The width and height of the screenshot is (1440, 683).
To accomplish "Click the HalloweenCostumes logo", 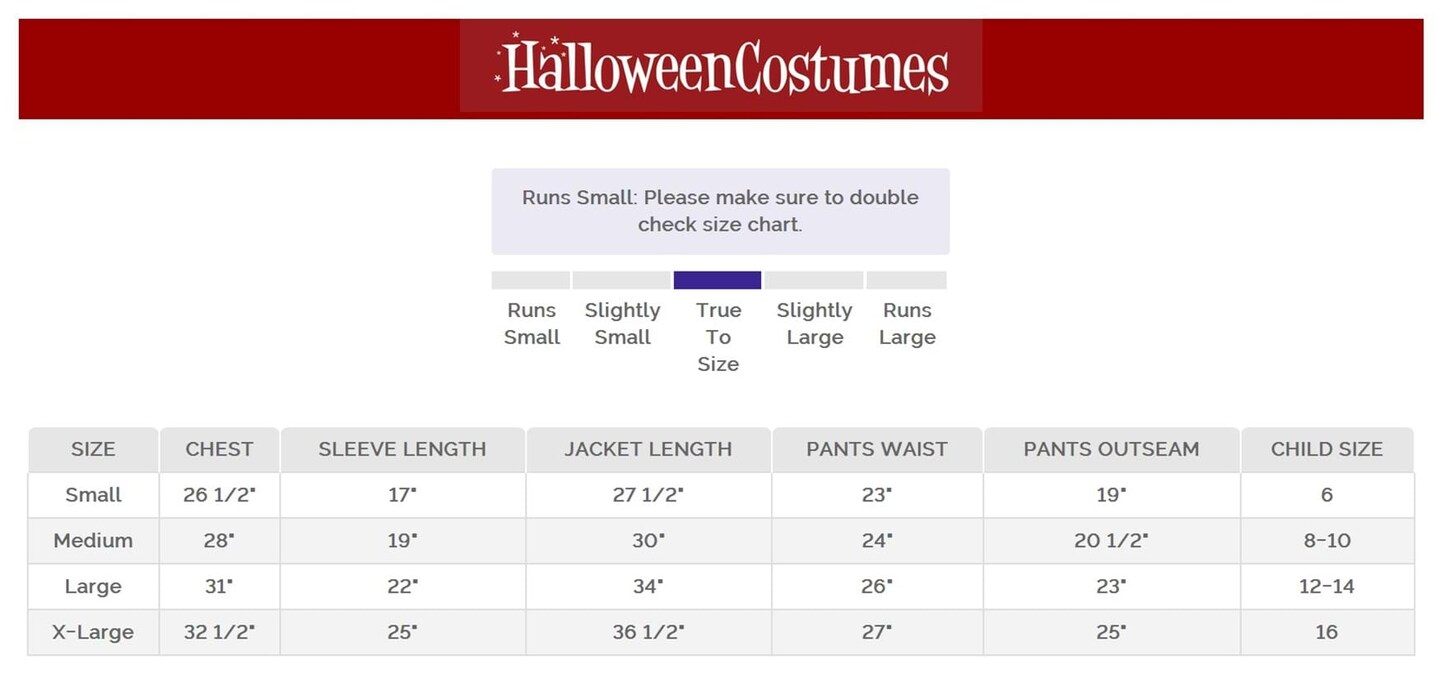I will tap(721, 66).
